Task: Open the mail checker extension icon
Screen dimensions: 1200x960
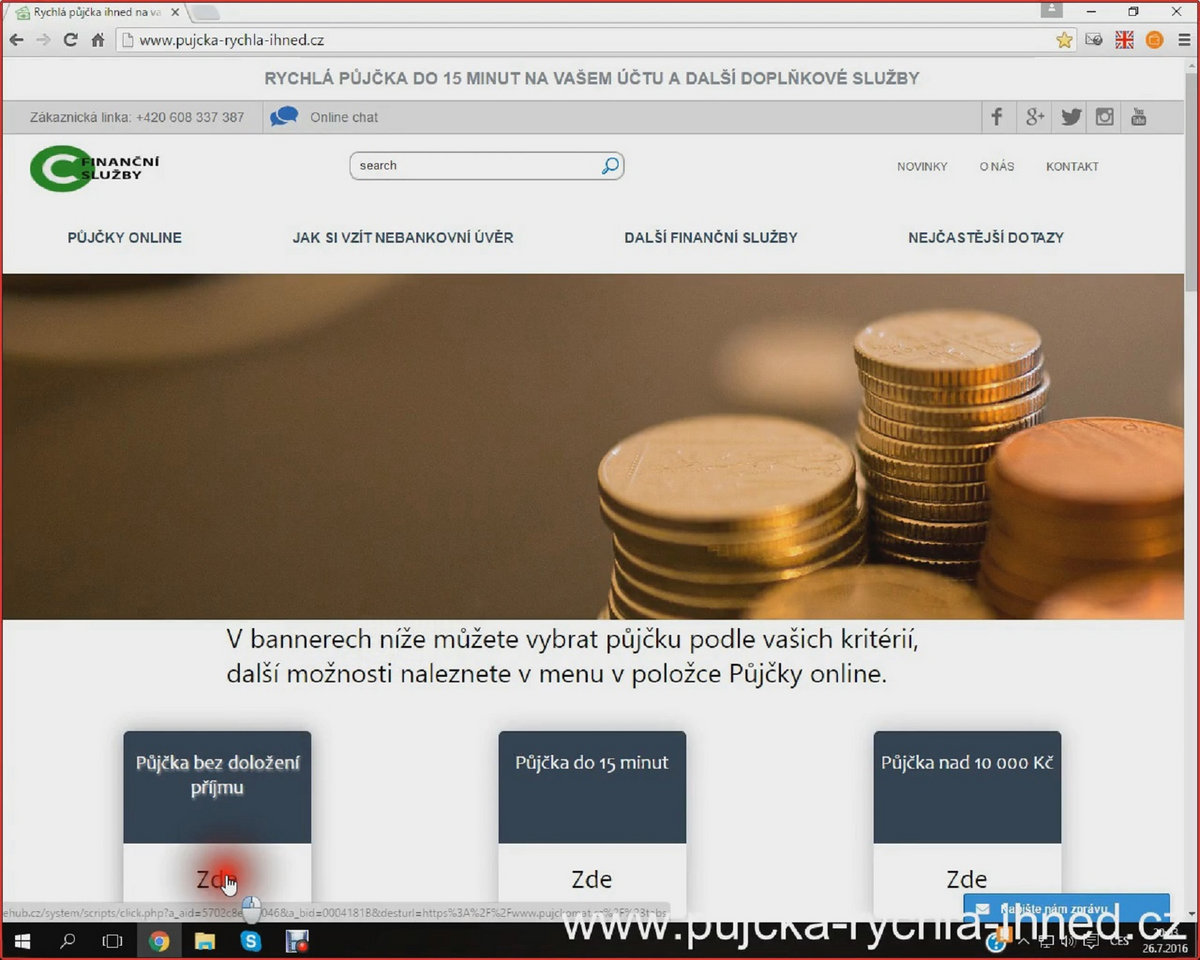Action: click(x=1095, y=40)
